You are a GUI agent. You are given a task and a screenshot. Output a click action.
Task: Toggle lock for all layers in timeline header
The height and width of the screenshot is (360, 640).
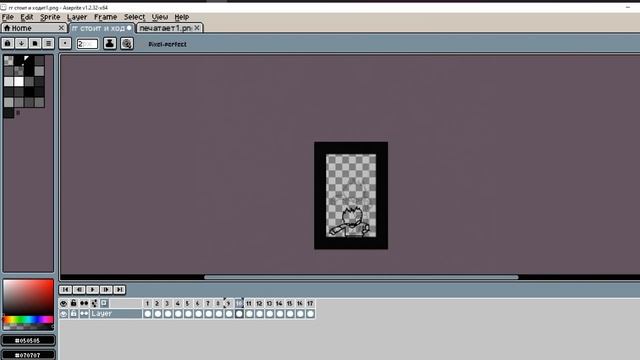point(73,303)
